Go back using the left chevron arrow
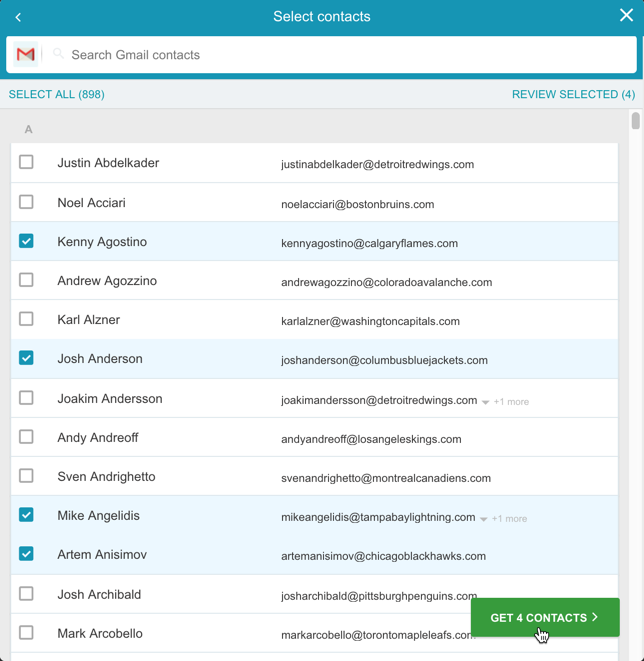 pyautogui.click(x=18, y=17)
